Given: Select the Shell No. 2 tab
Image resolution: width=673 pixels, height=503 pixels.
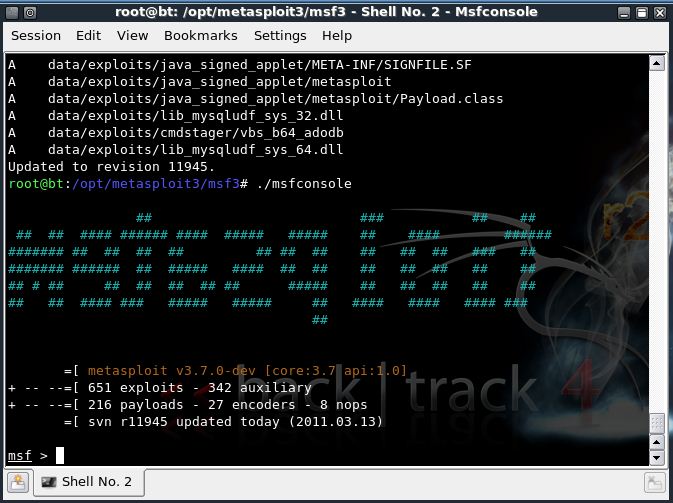Looking at the screenshot, I should tap(88, 482).
